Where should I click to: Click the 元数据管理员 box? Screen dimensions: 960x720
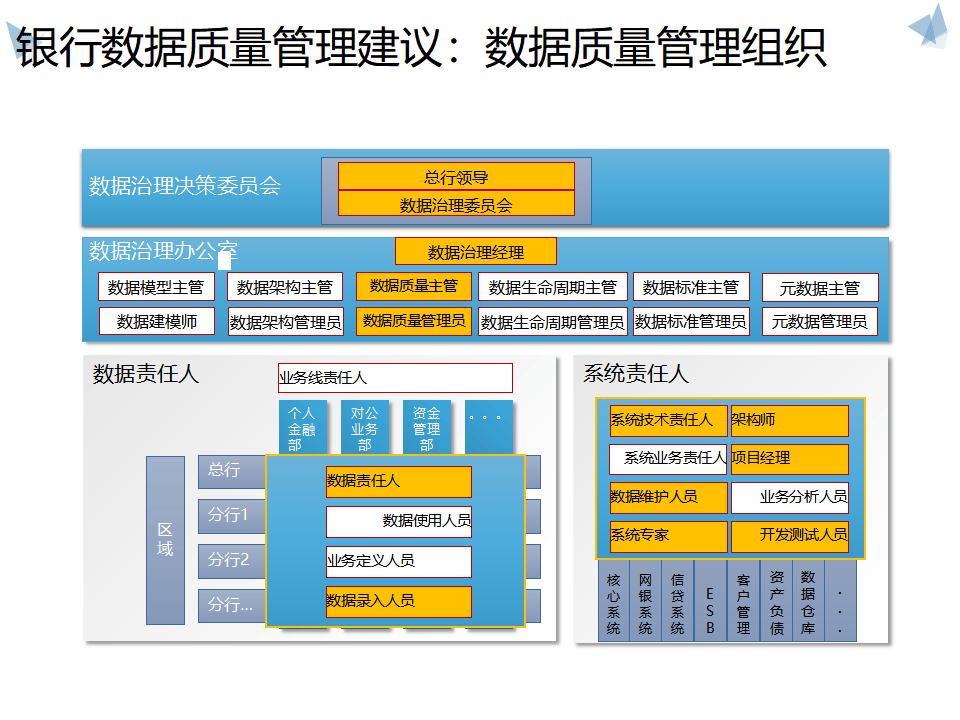coord(819,322)
